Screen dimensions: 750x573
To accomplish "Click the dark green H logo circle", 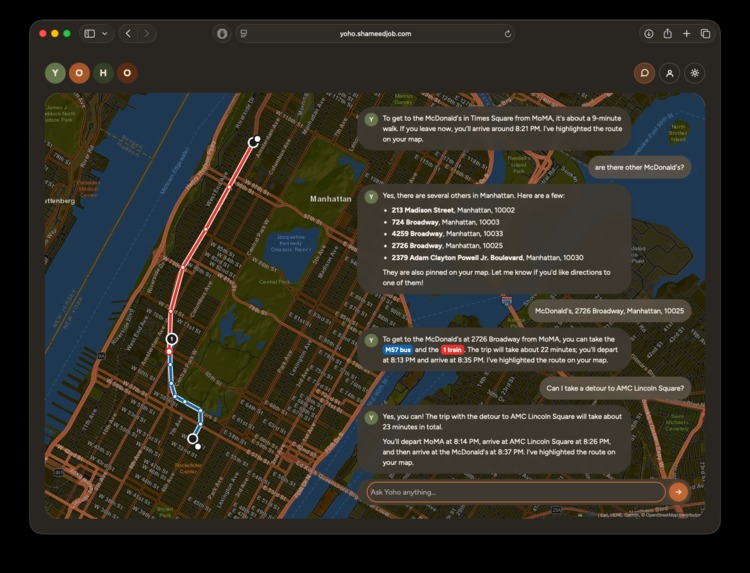I will tap(103, 73).
